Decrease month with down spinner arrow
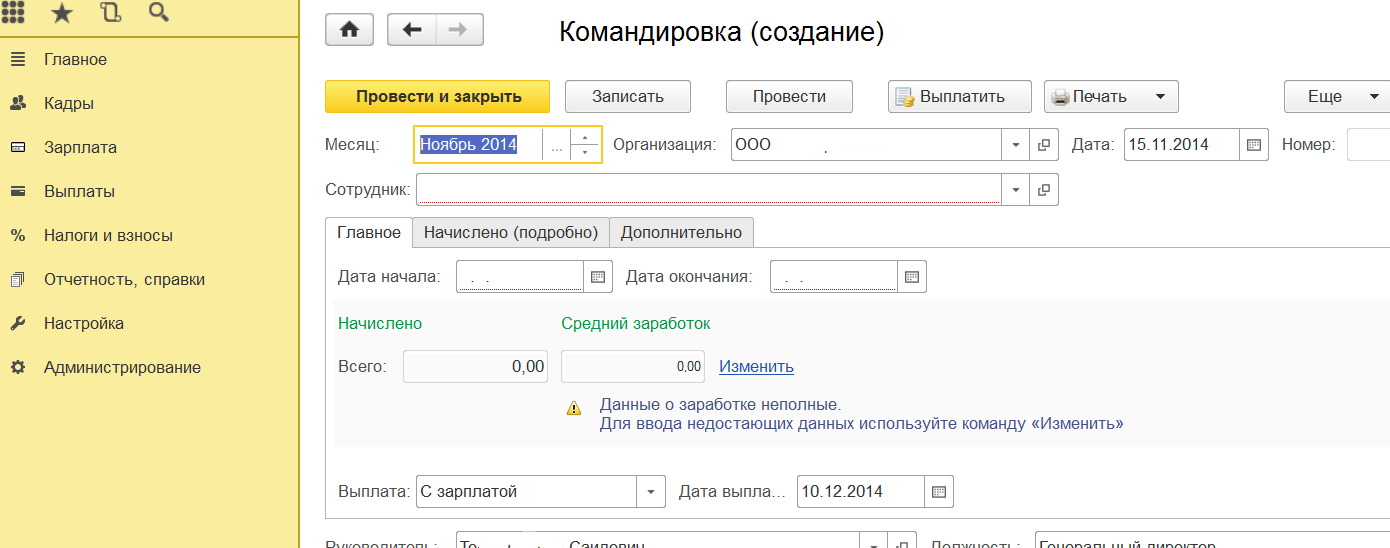1390x548 pixels. (x=583, y=152)
